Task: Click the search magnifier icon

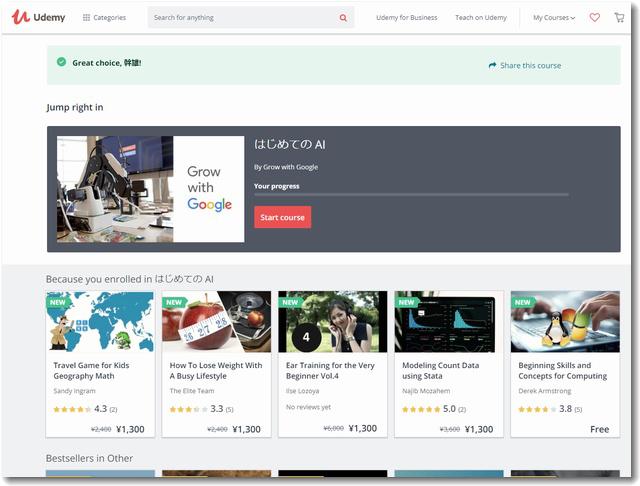Action: point(343,18)
